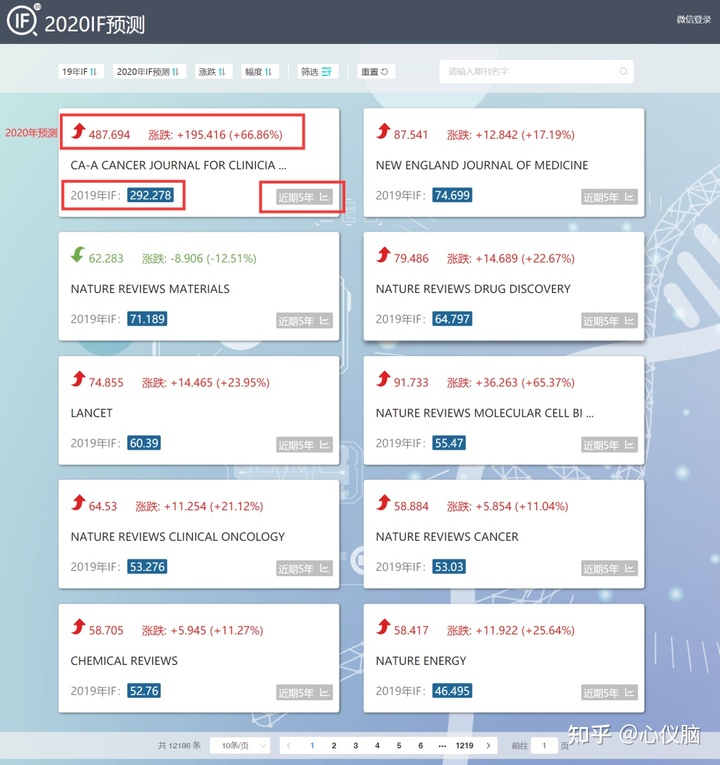Open 近期5年 chart for Nature Reviews Materials
The image size is (720, 765).
[x=304, y=321]
